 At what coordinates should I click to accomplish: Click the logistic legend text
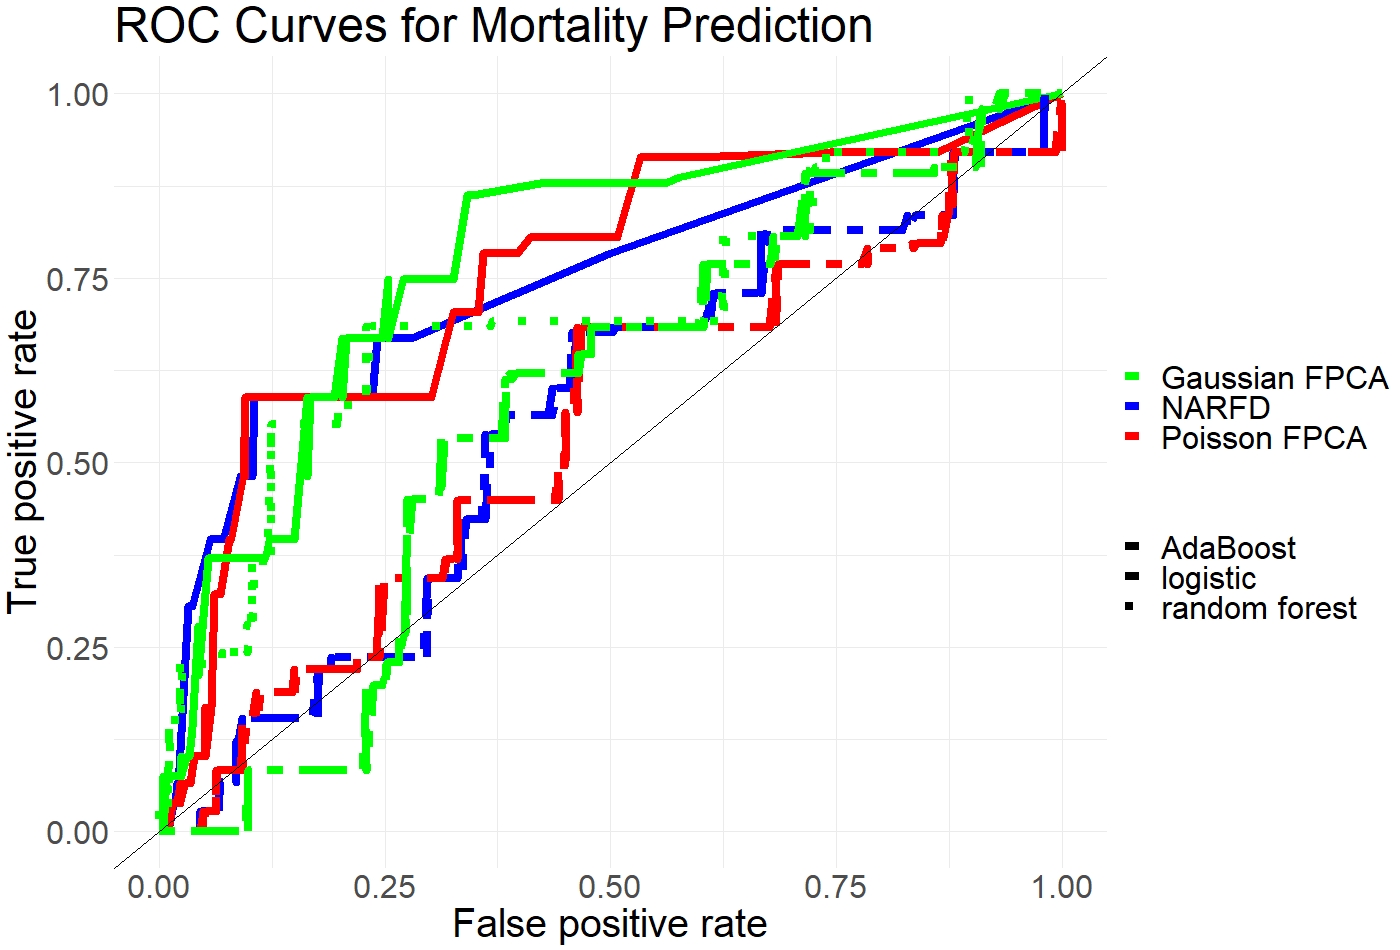click(x=1208, y=578)
